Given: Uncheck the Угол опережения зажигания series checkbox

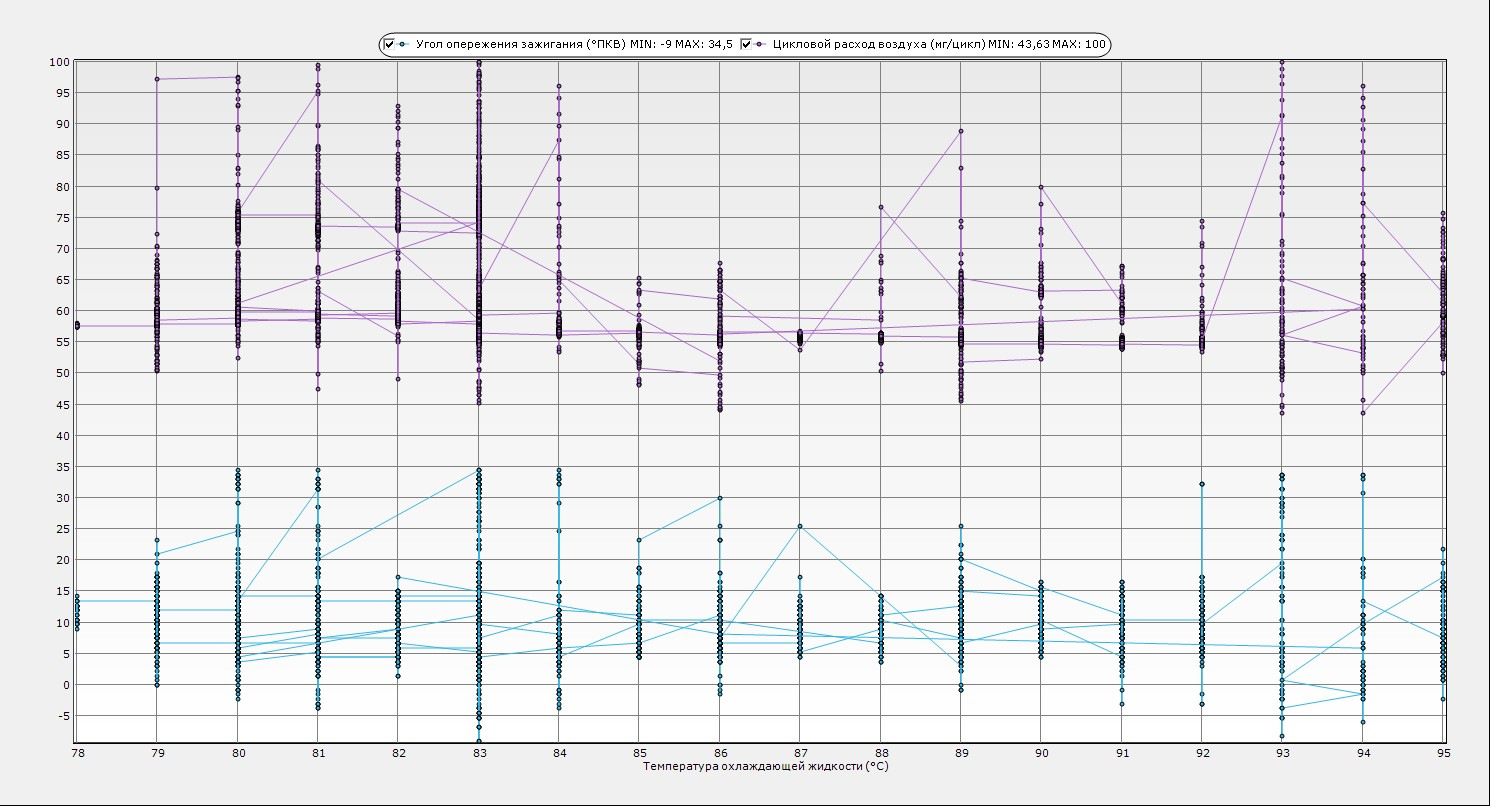Looking at the screenshot, I should (x=390, y=44).
